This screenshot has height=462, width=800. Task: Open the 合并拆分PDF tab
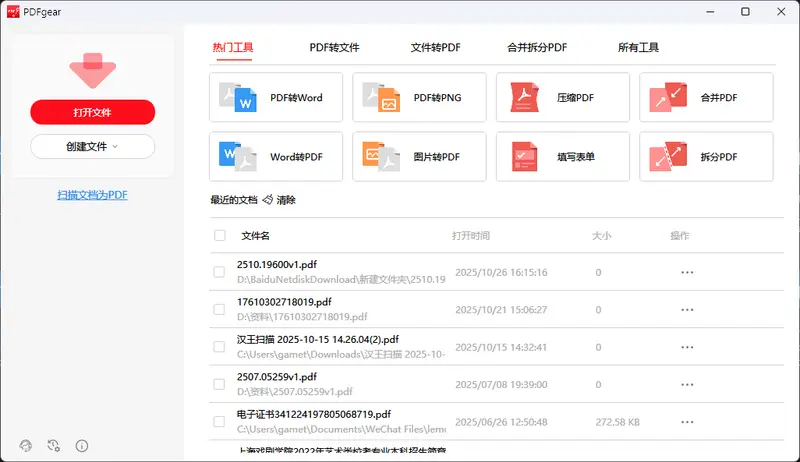point(537,47)
